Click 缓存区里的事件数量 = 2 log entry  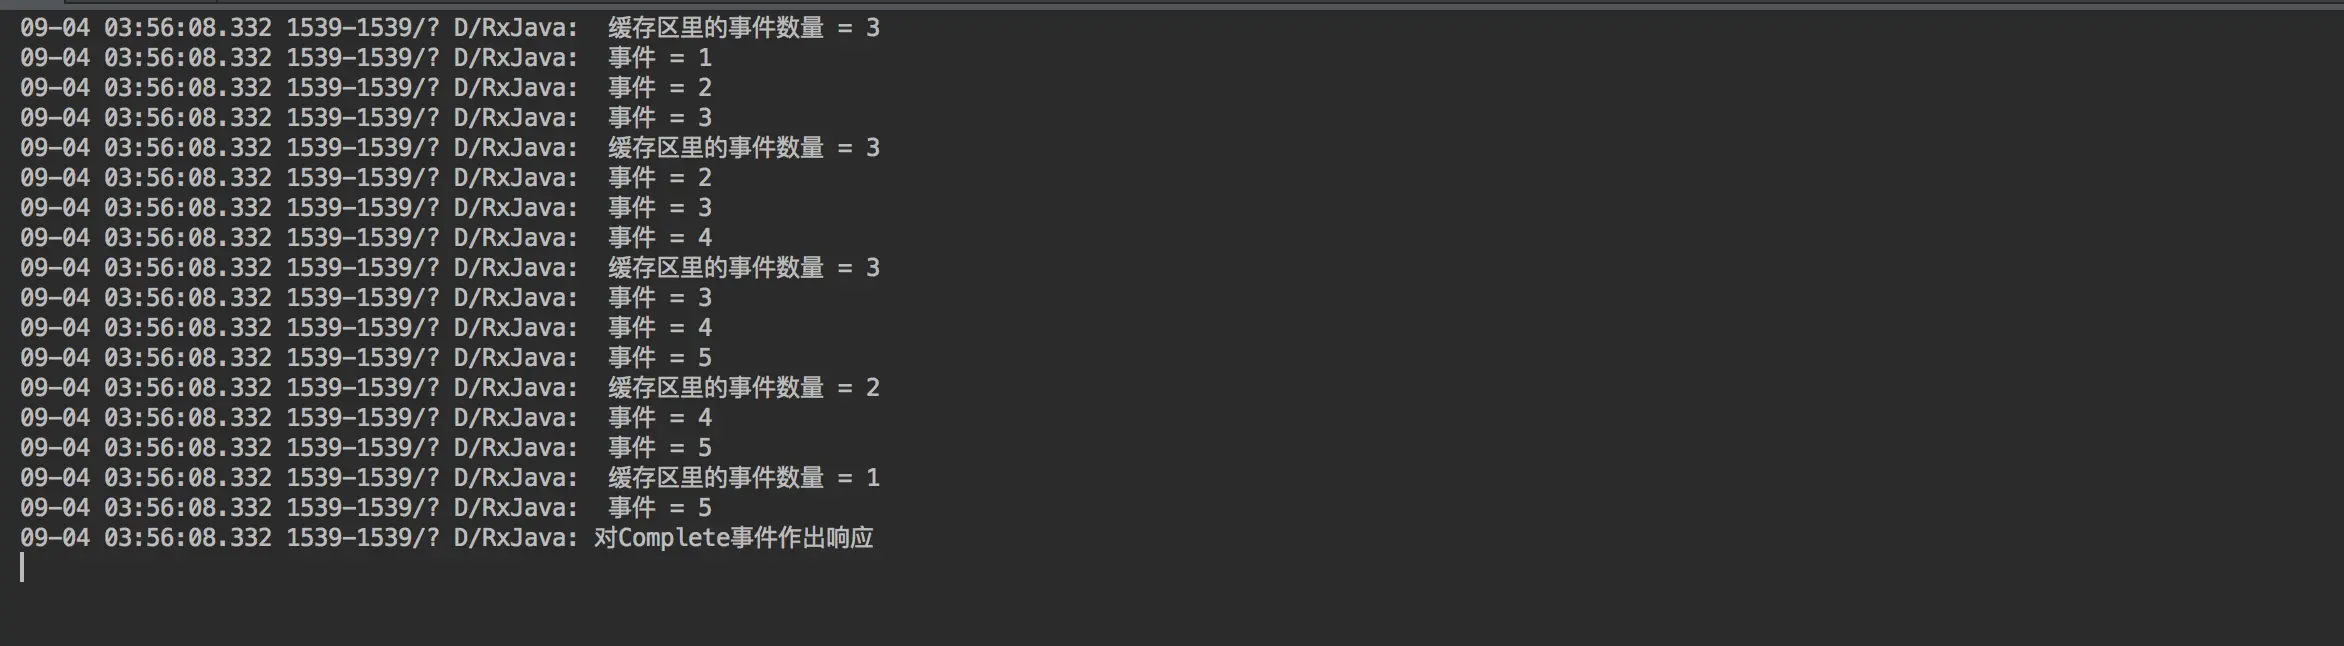click(x=450, y=388)
